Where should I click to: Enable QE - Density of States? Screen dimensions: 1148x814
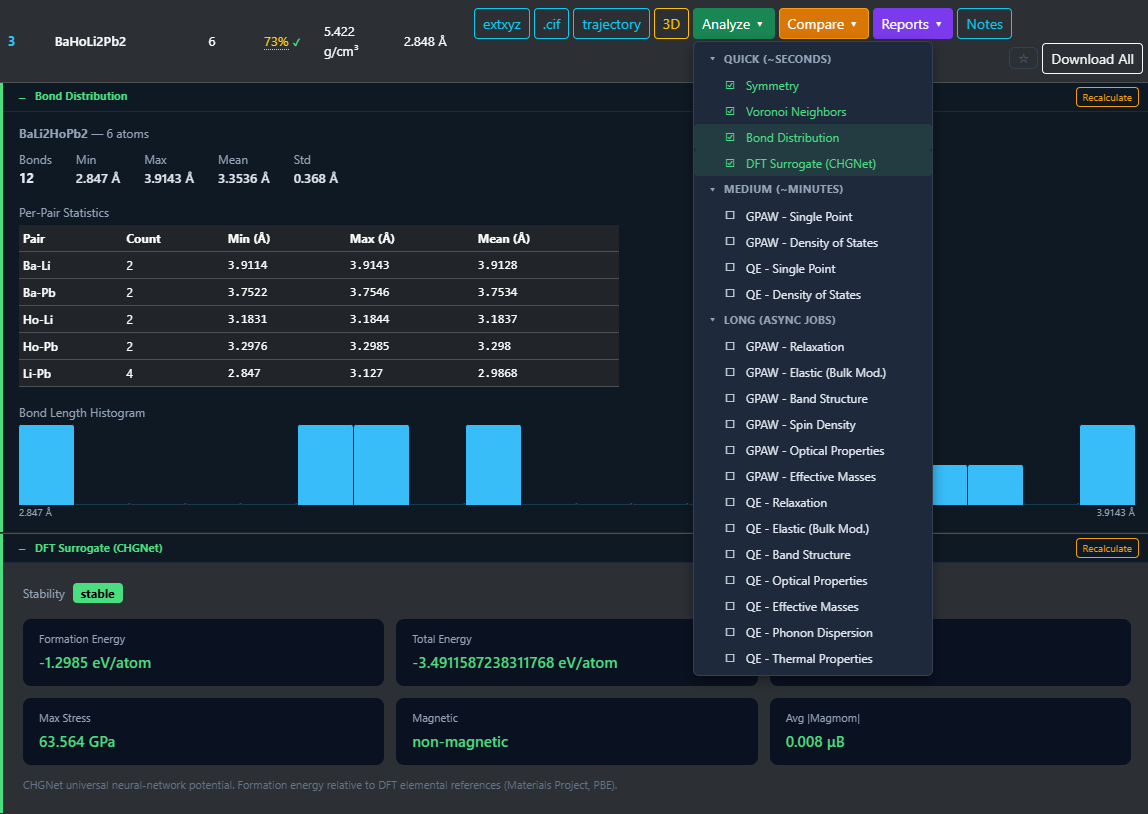[730, 294]
